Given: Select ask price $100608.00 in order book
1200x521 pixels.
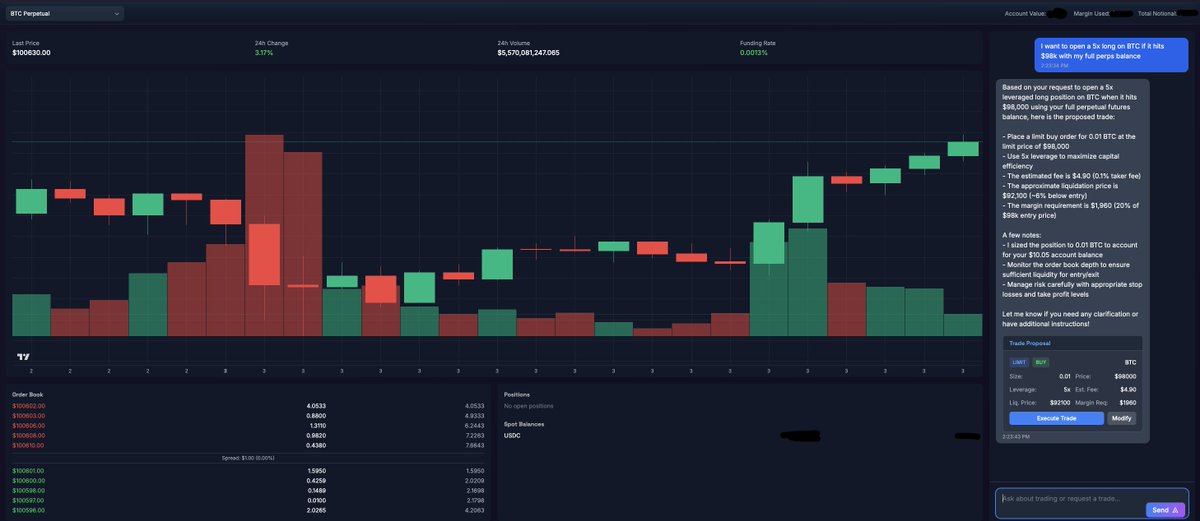Looking at the screenshot, I should 29,436.
